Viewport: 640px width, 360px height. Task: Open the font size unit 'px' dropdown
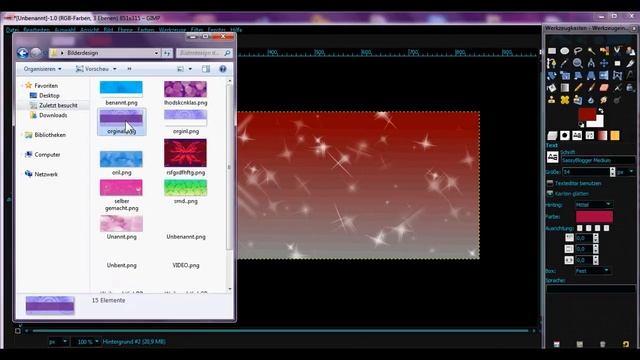[x=625, y=172]
